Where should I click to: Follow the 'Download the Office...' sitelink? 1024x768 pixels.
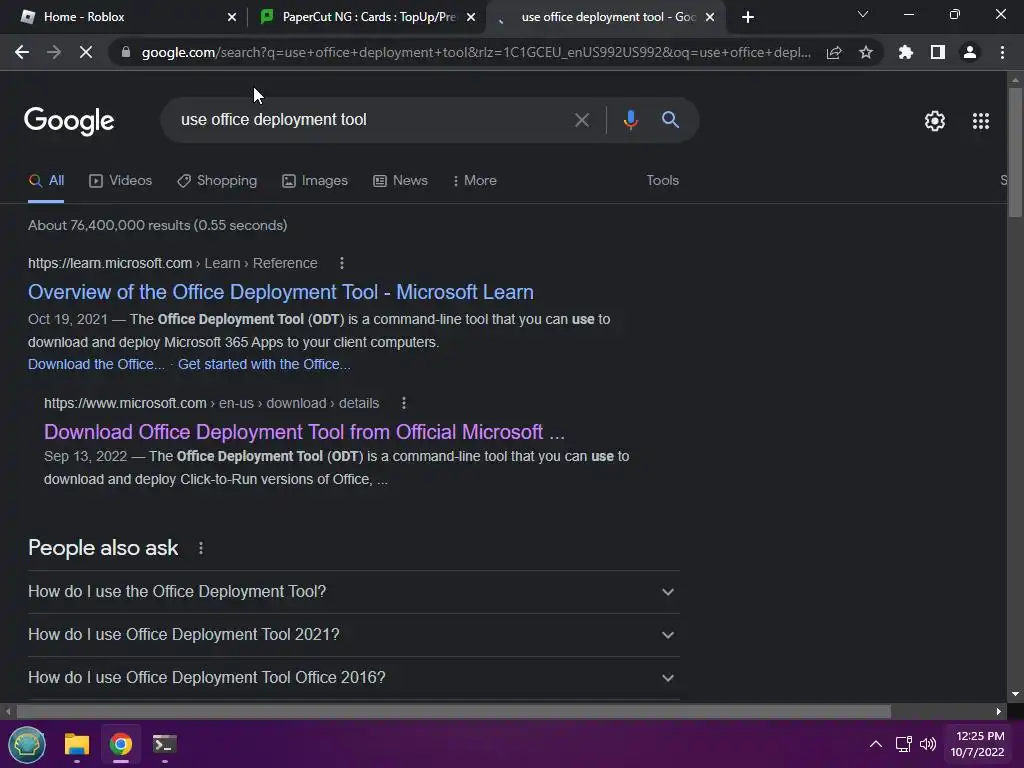pos(96,364)
